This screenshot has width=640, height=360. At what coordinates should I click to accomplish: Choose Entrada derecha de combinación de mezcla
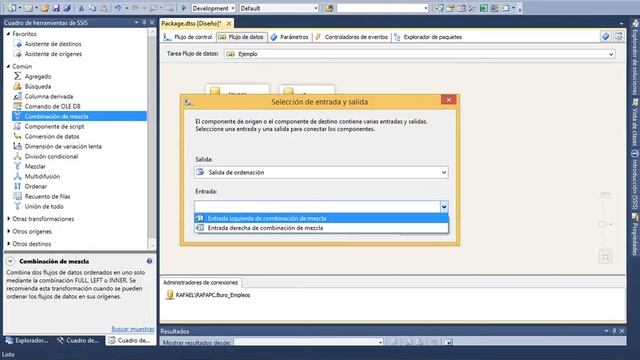point(321,228)
